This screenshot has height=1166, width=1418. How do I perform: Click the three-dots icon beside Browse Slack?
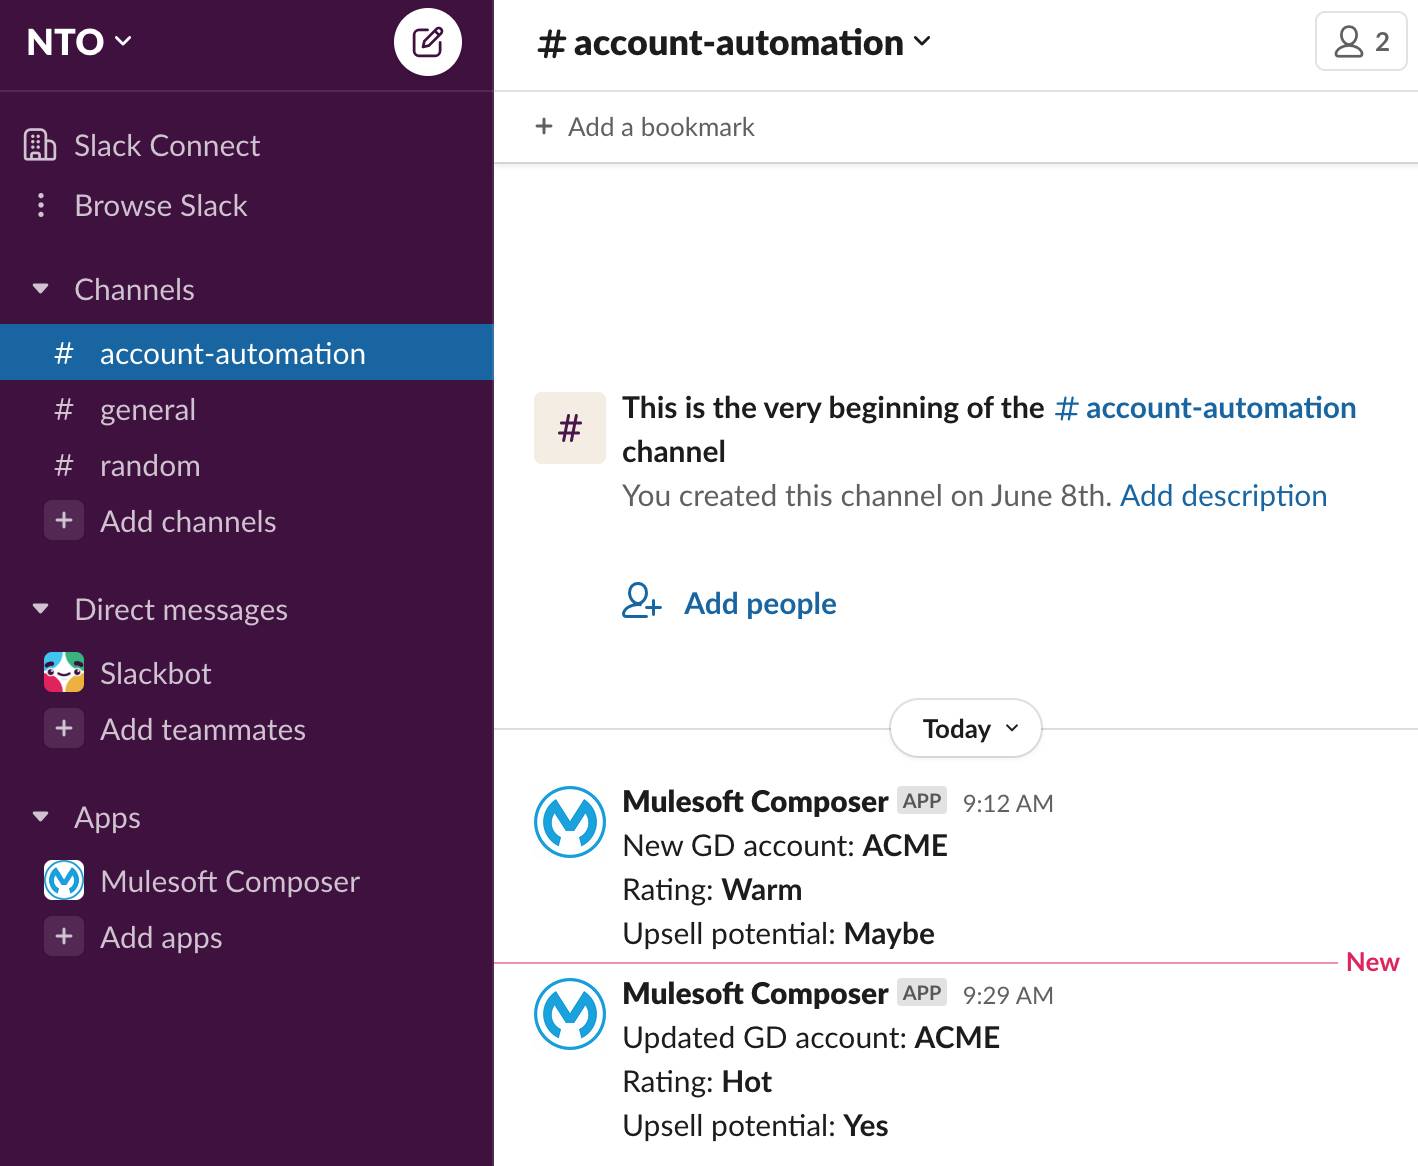point(40,205)
